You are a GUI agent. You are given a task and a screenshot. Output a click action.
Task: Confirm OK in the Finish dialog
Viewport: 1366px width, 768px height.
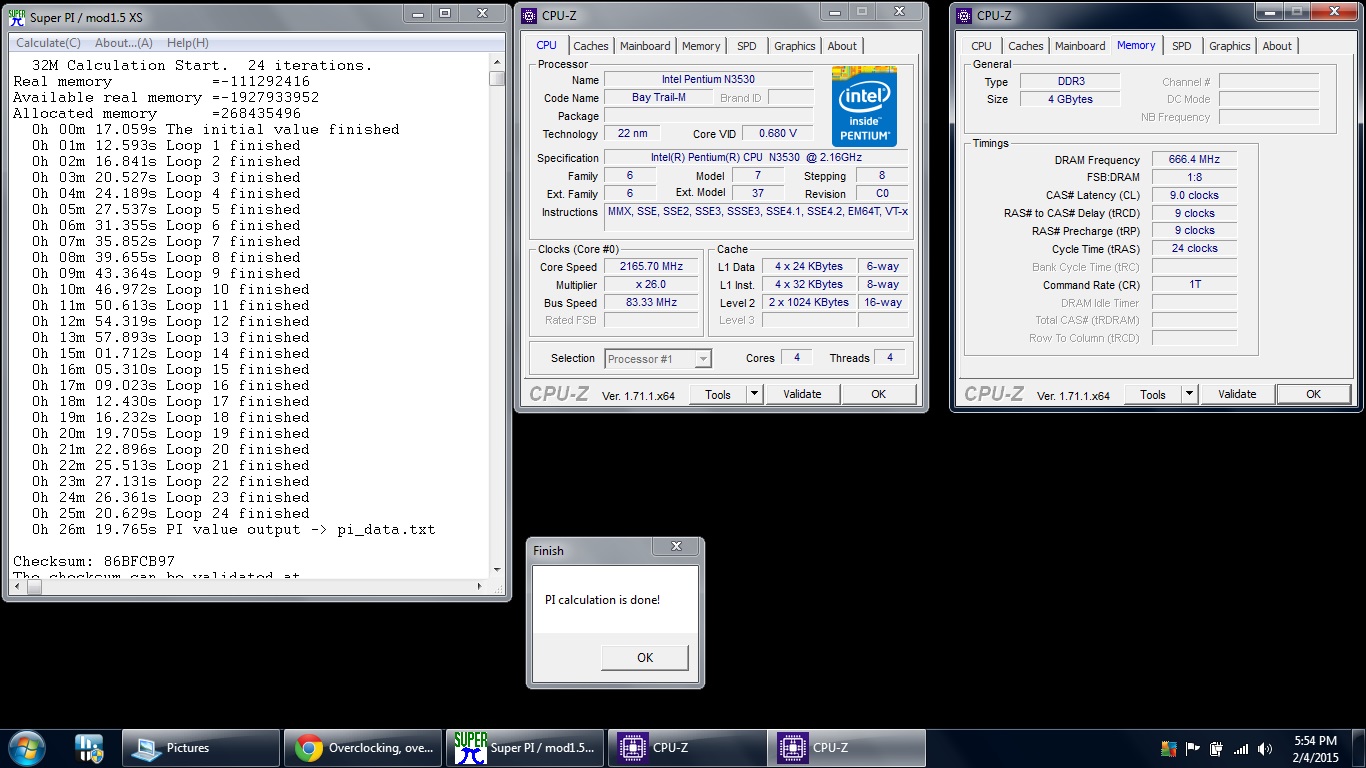[645, 657]
